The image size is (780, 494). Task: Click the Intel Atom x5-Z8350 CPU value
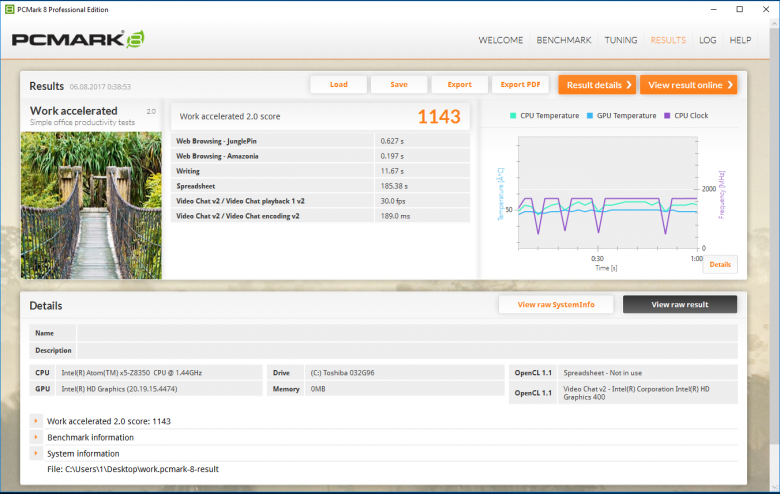click(131, 373)
